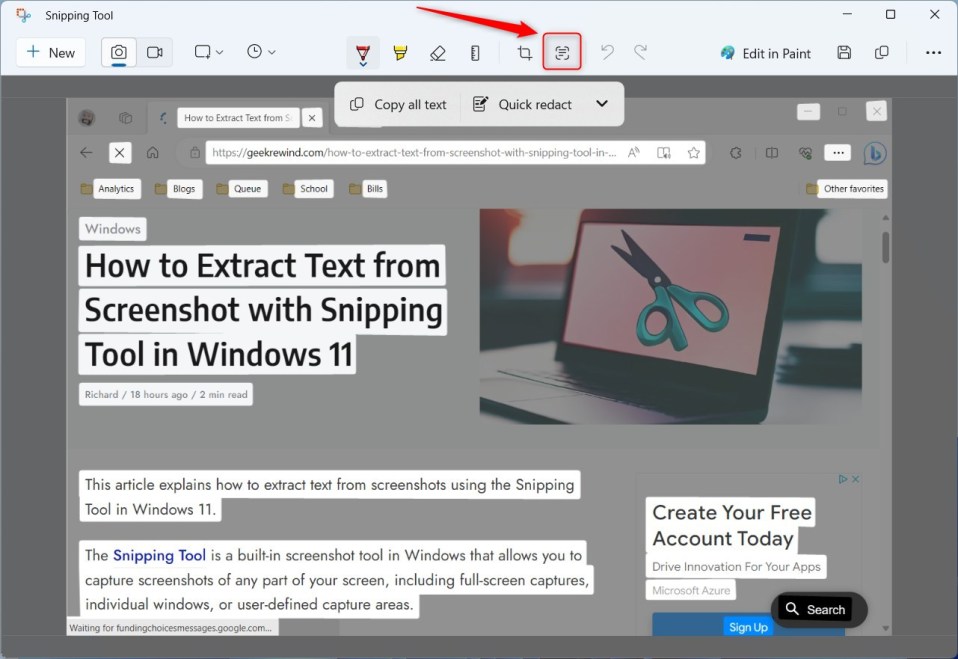
Task: Switch to Record video mode
Action: pos(155,53)
